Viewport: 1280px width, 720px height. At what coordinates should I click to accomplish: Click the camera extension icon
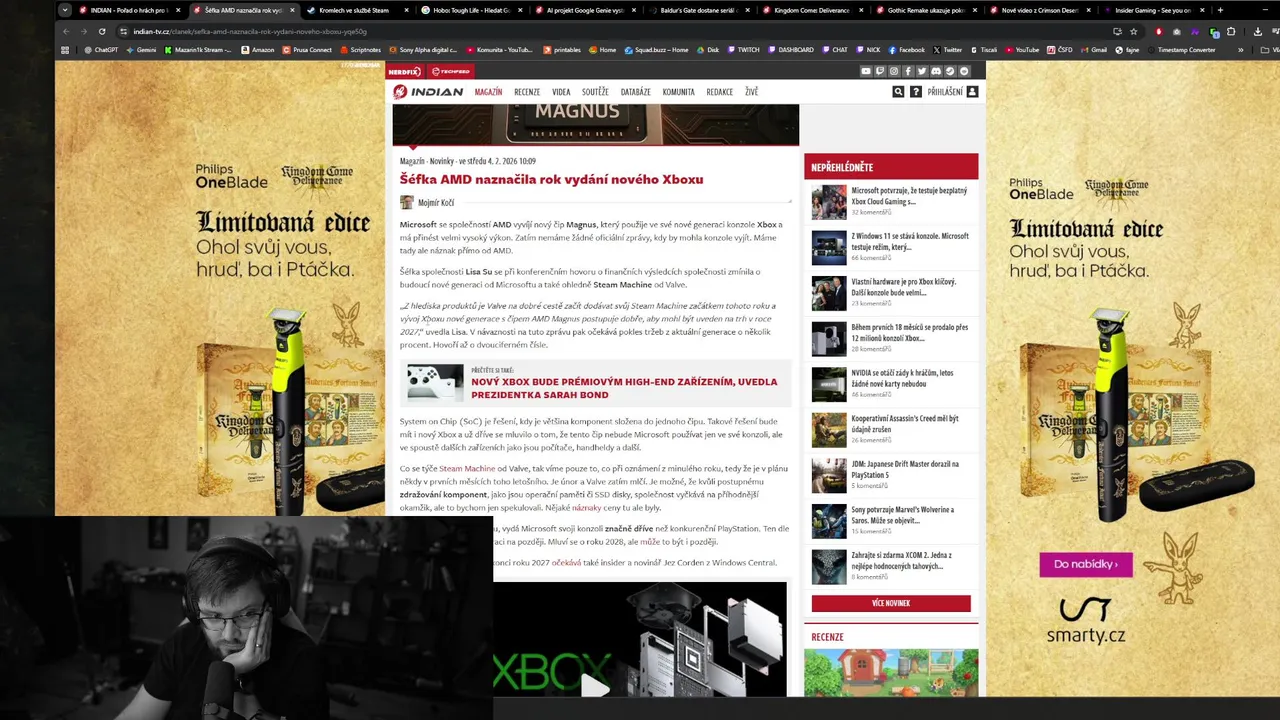1176,31
